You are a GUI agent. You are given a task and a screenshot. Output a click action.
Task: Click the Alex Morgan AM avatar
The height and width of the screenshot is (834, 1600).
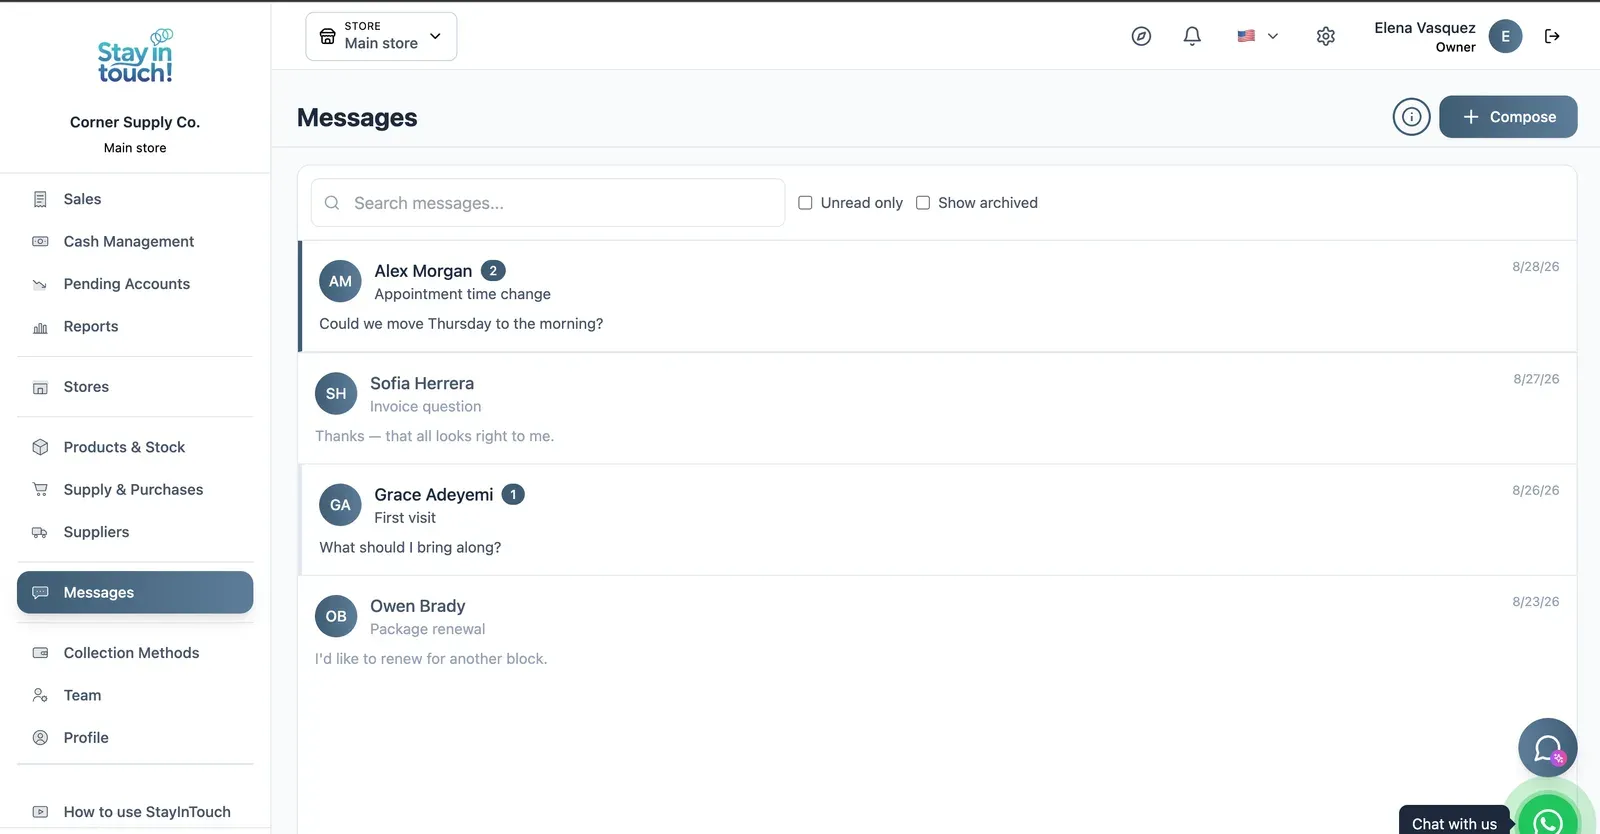click(x=340, y=281)
